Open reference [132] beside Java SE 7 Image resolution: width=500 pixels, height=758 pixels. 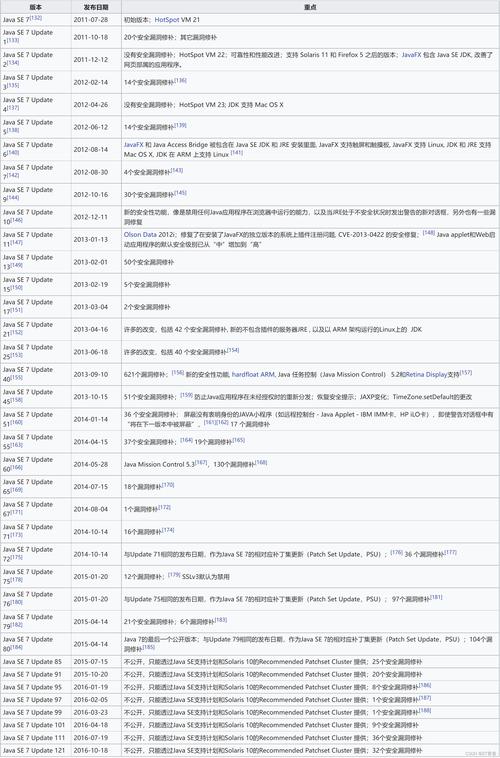[x=36, y=18]
